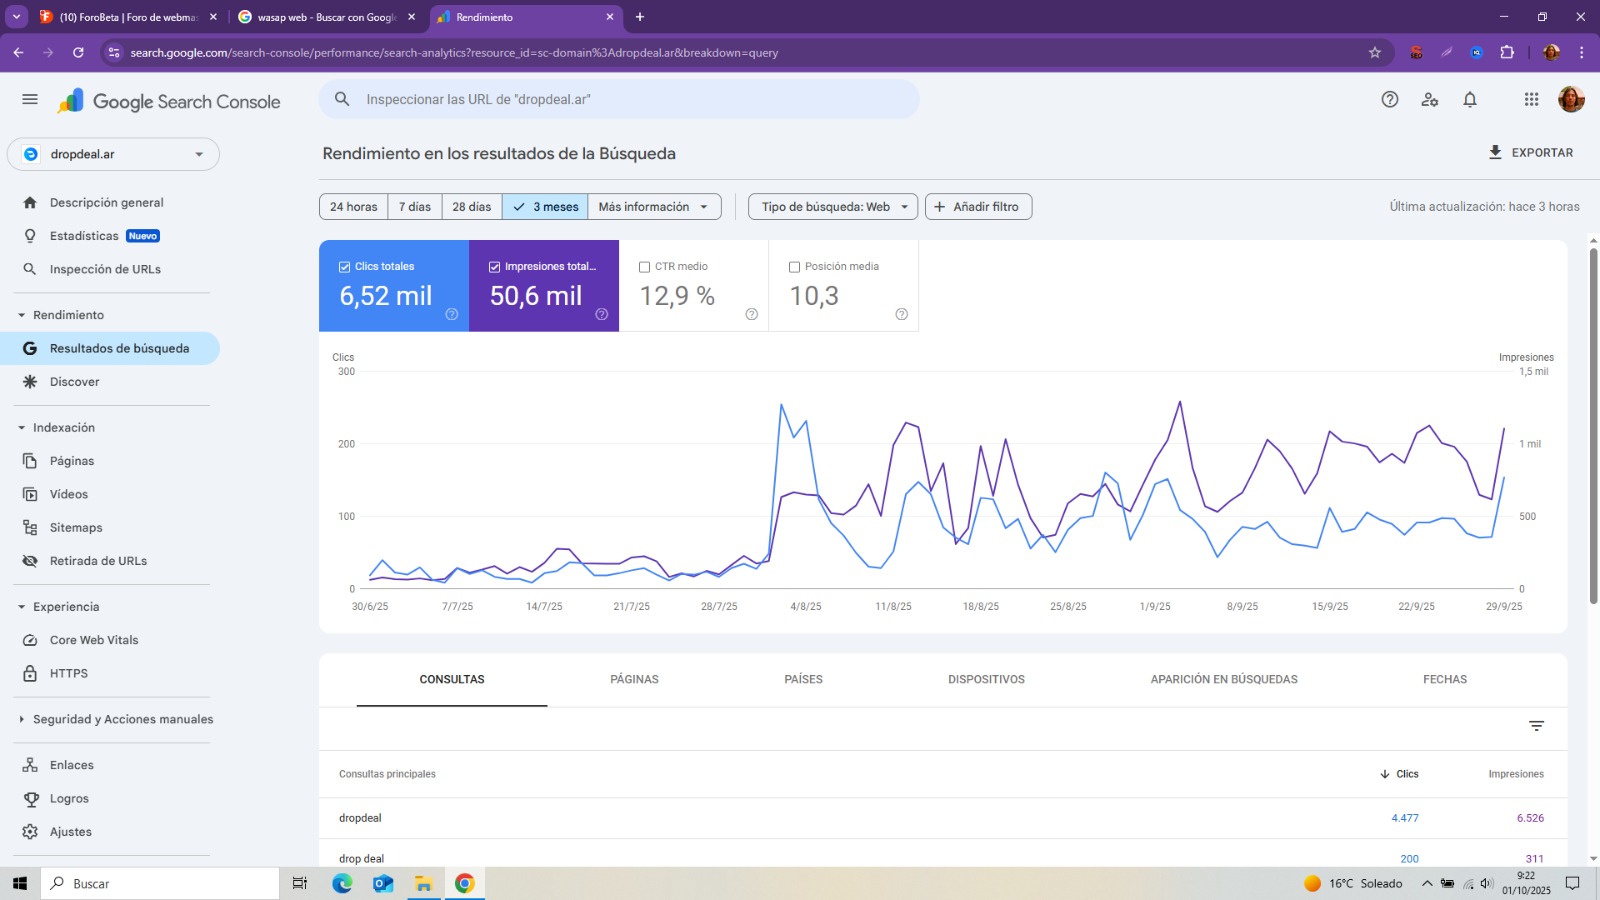Click the hamburger menu icon
This screenshot has width=1600, height=900.
30,99
